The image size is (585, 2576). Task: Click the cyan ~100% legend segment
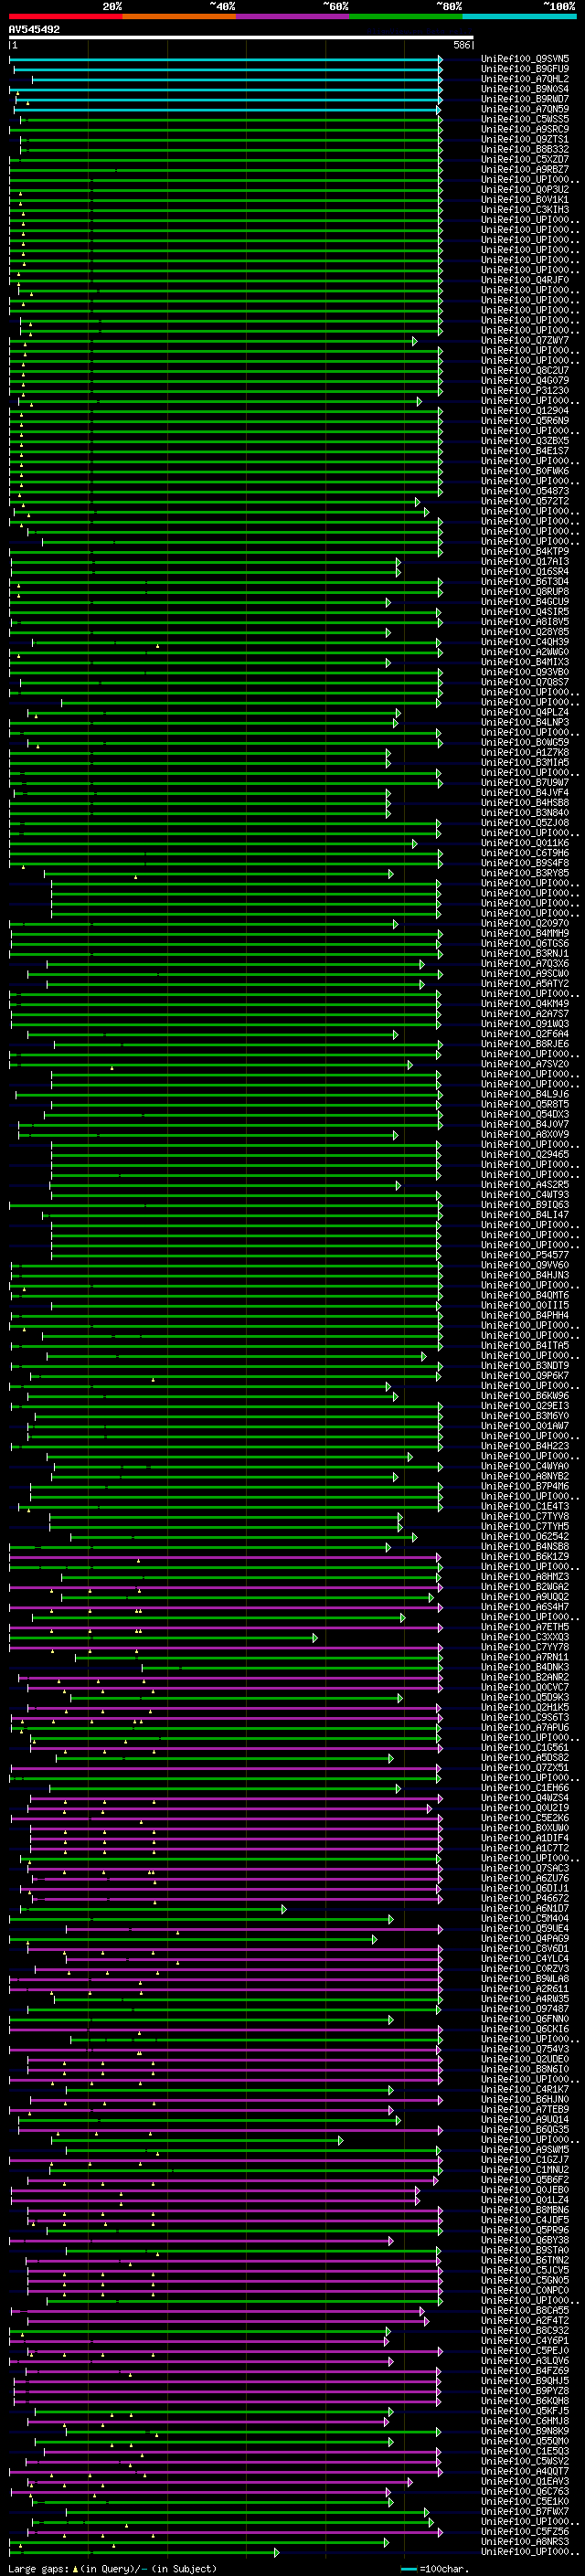click(x=519, y=16)
